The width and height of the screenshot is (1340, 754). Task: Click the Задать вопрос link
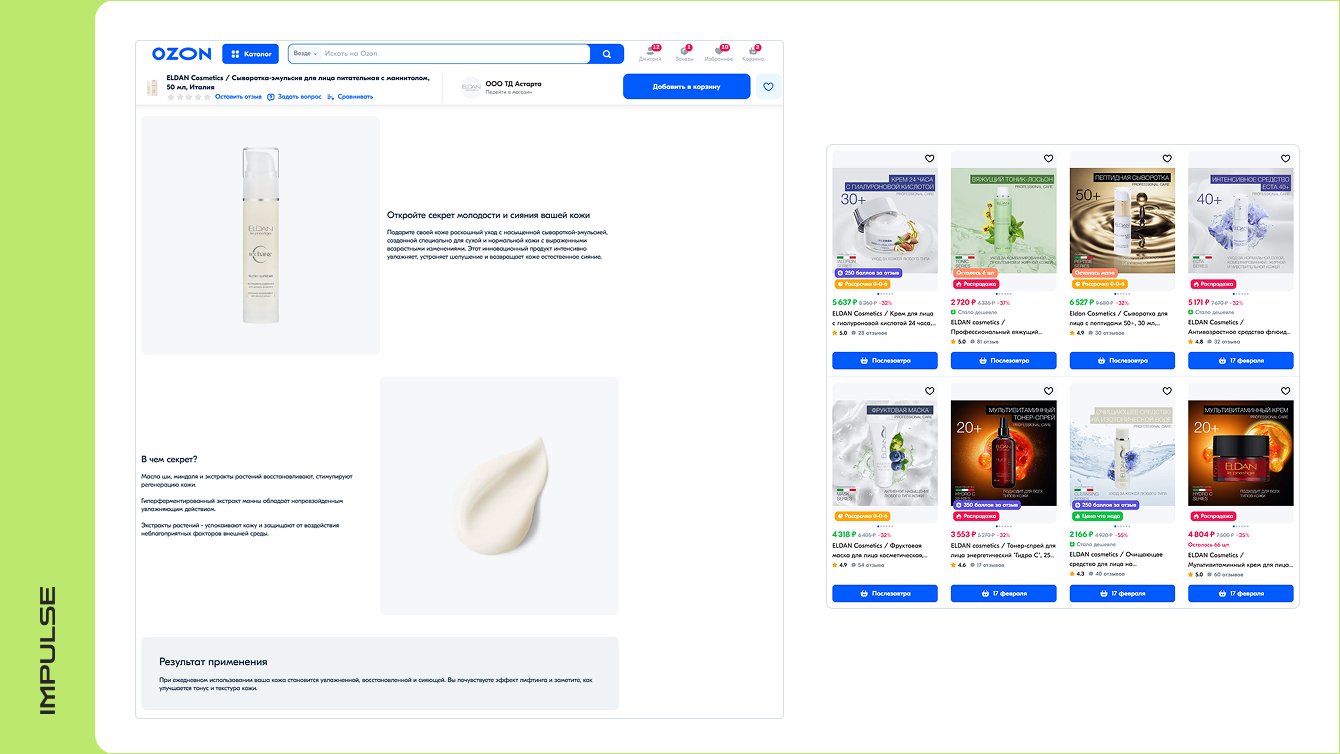point(294,97)
